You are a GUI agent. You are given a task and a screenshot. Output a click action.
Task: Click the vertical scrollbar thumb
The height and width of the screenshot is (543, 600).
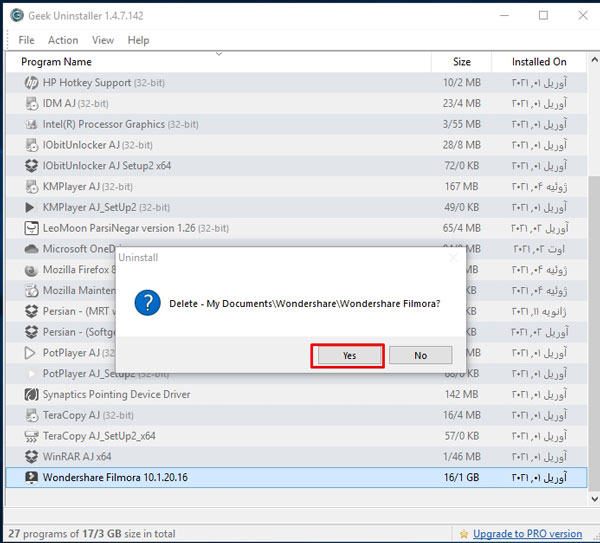pyautogui.click(x=594, y=333)
